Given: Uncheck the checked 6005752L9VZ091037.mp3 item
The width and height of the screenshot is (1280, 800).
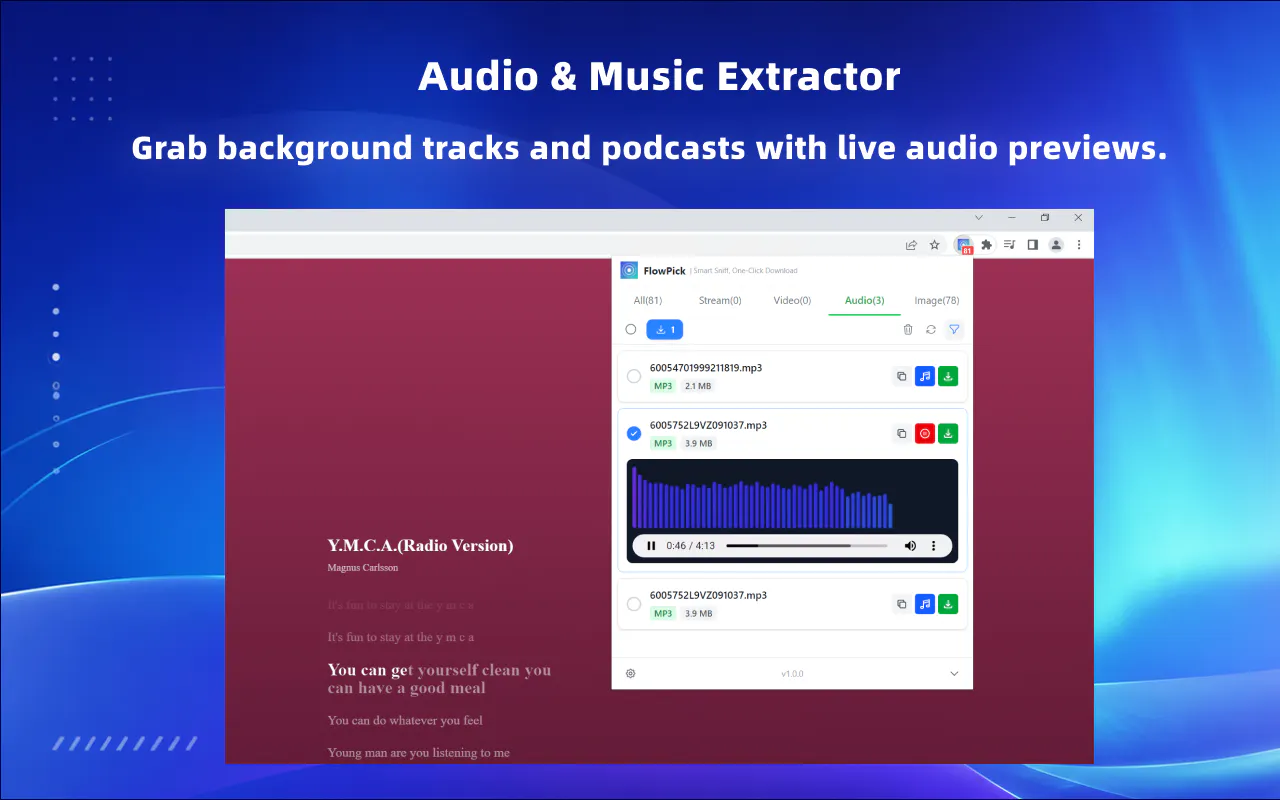Looking at the screenshot, I should (x=634, y=433).
